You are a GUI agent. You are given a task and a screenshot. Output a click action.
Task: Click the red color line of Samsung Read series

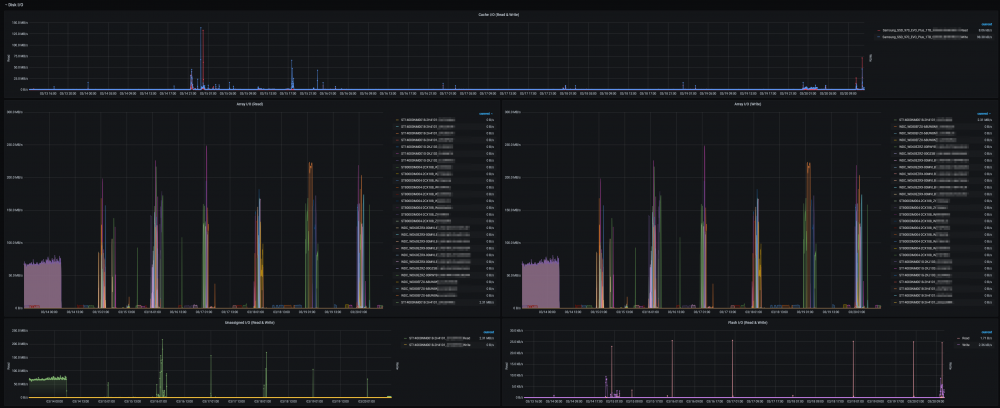pyautogui.click(x=879, y=30)
